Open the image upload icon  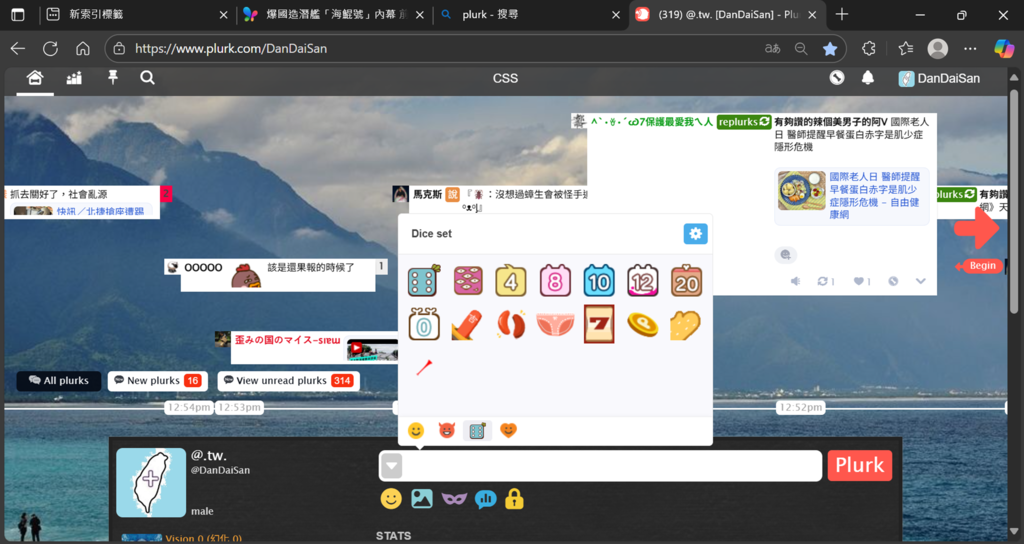pos(422,498)
